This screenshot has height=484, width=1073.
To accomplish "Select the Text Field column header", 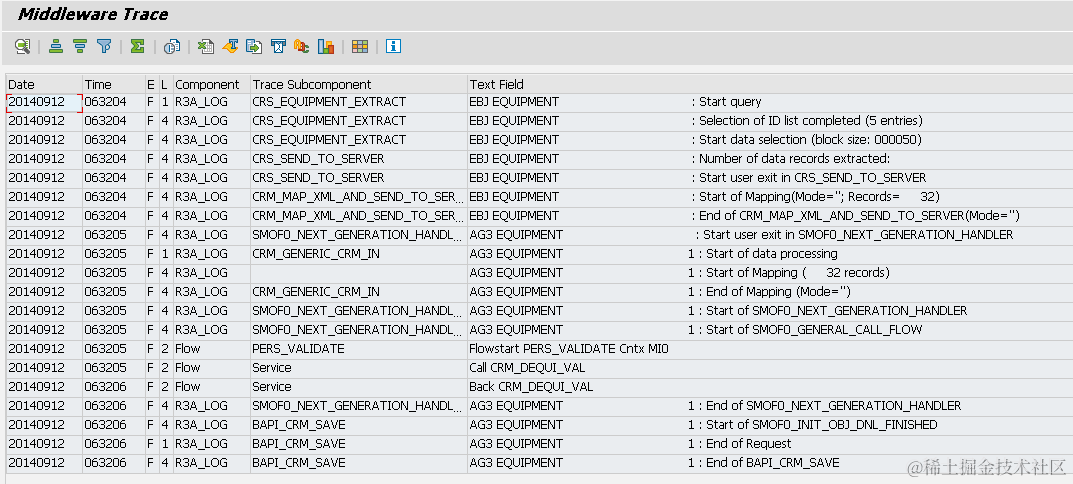I will click(x=770, y=84).
